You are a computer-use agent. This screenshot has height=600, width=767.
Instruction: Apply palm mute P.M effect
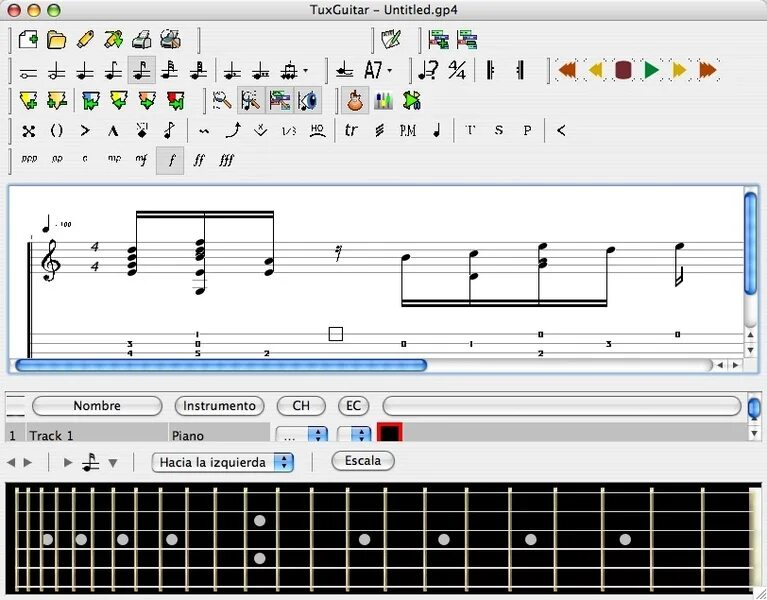point(408,131)
